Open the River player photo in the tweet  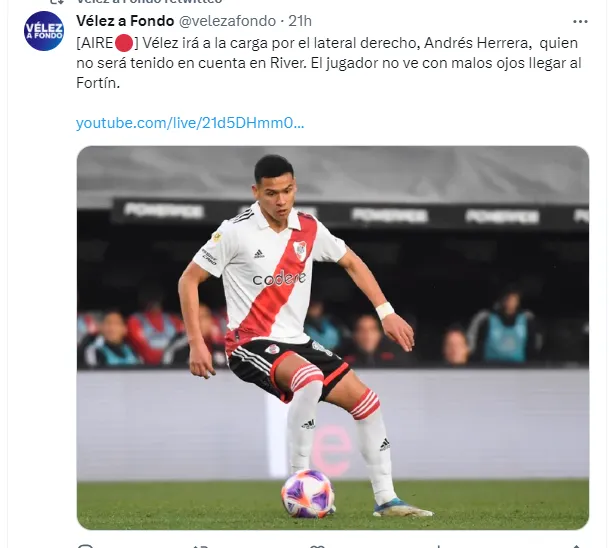333,337
